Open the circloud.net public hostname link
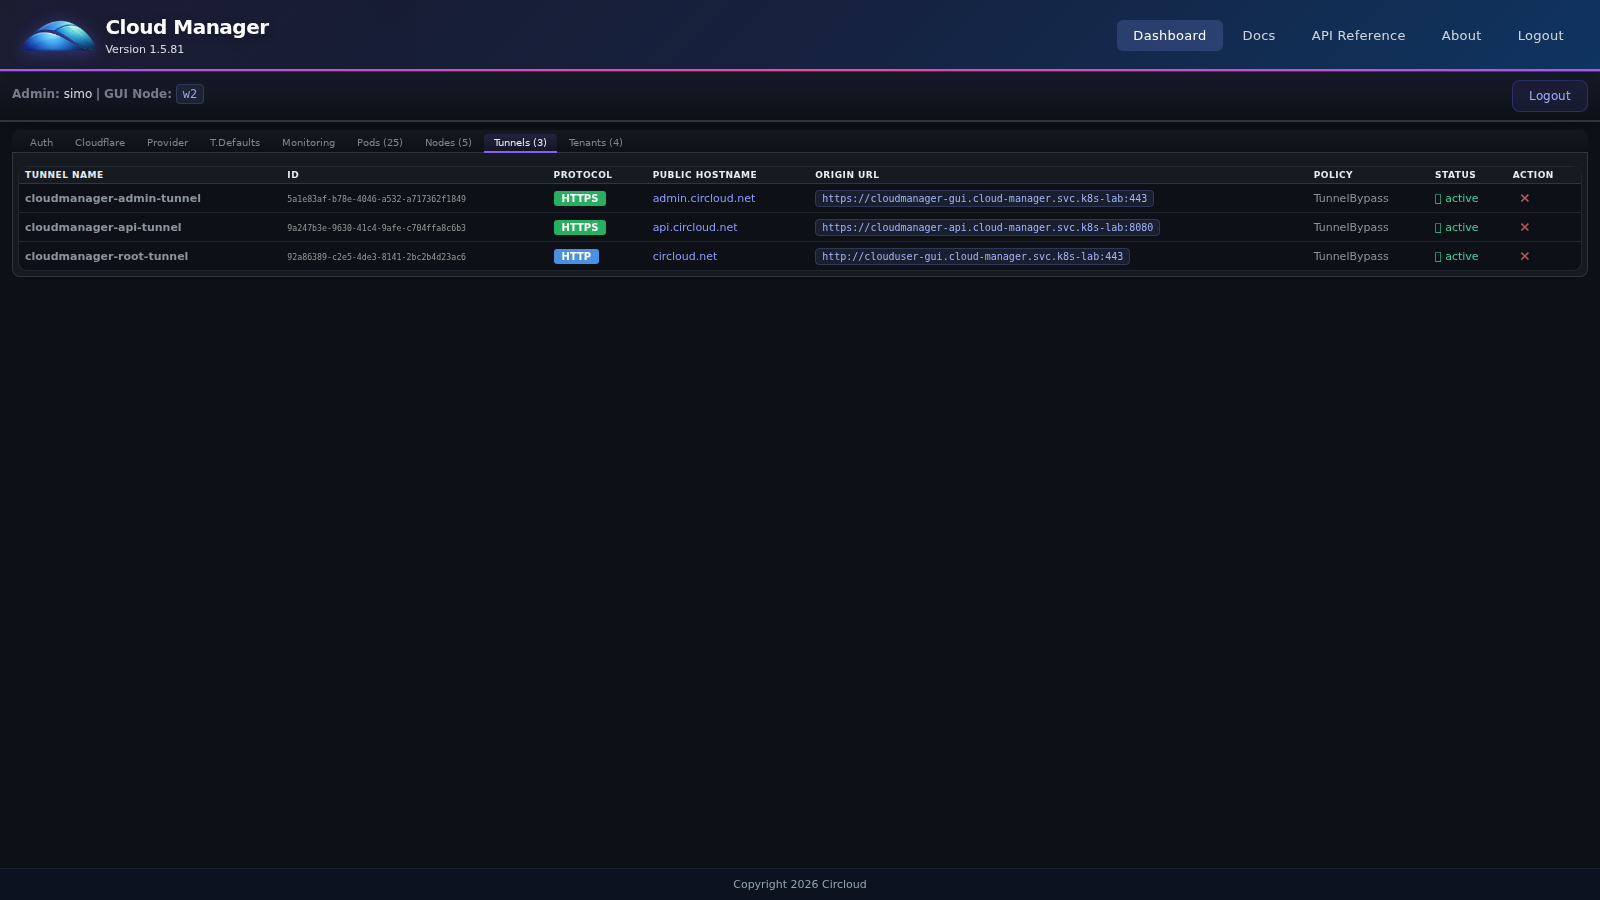 684,256
